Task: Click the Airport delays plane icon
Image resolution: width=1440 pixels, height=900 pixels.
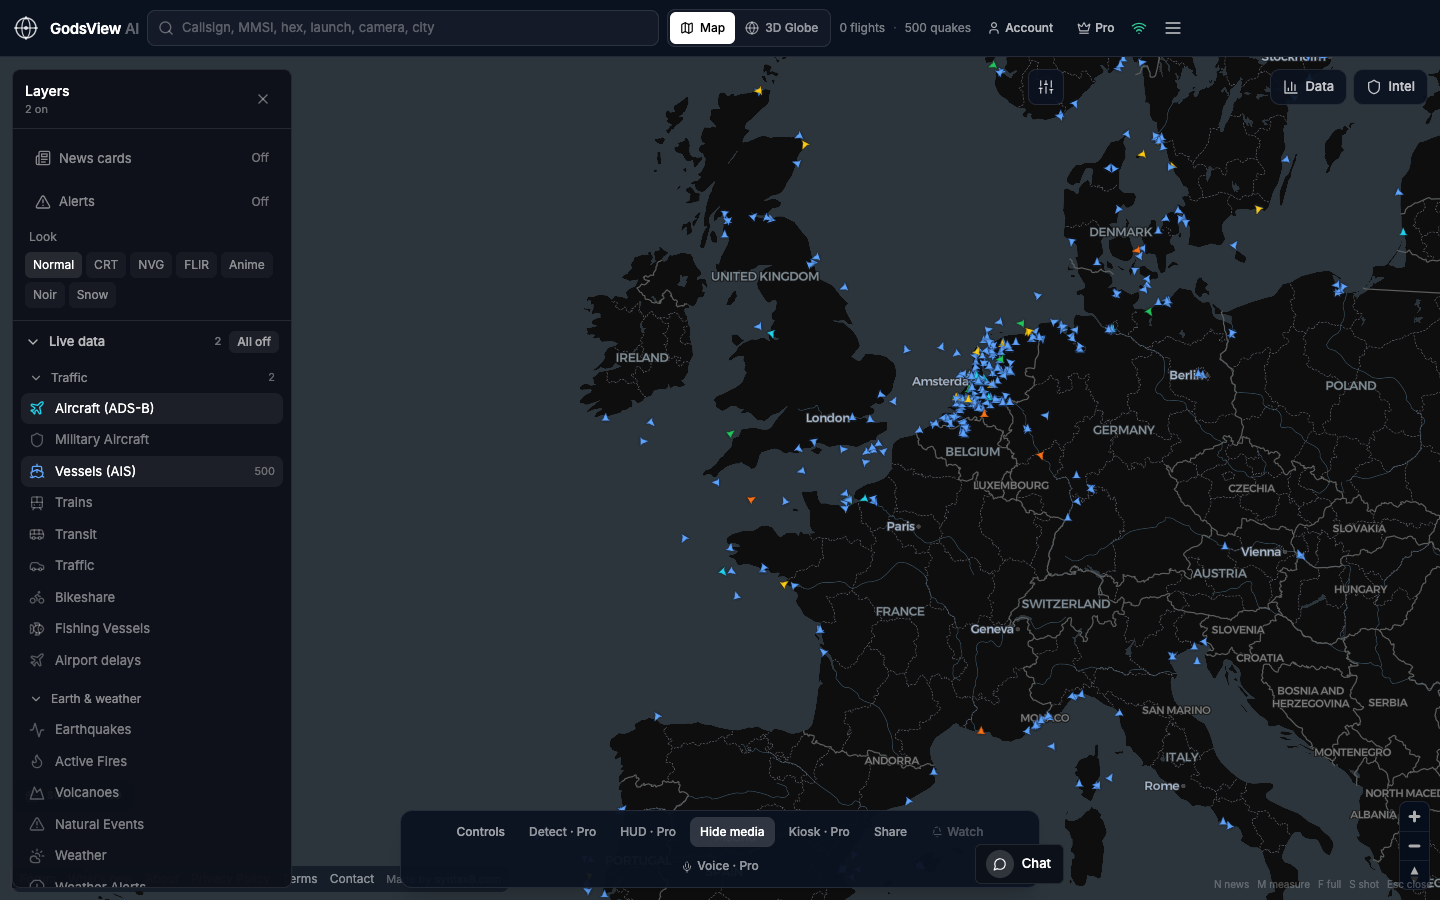Action: point(37,660)
